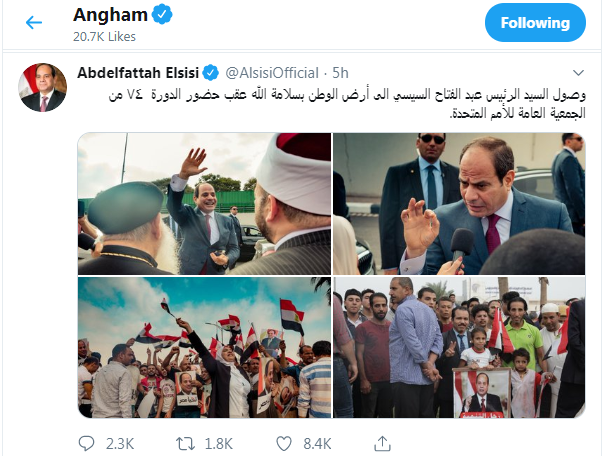Open Abdelfattah Elsisi profile avatar

[43, 88]
